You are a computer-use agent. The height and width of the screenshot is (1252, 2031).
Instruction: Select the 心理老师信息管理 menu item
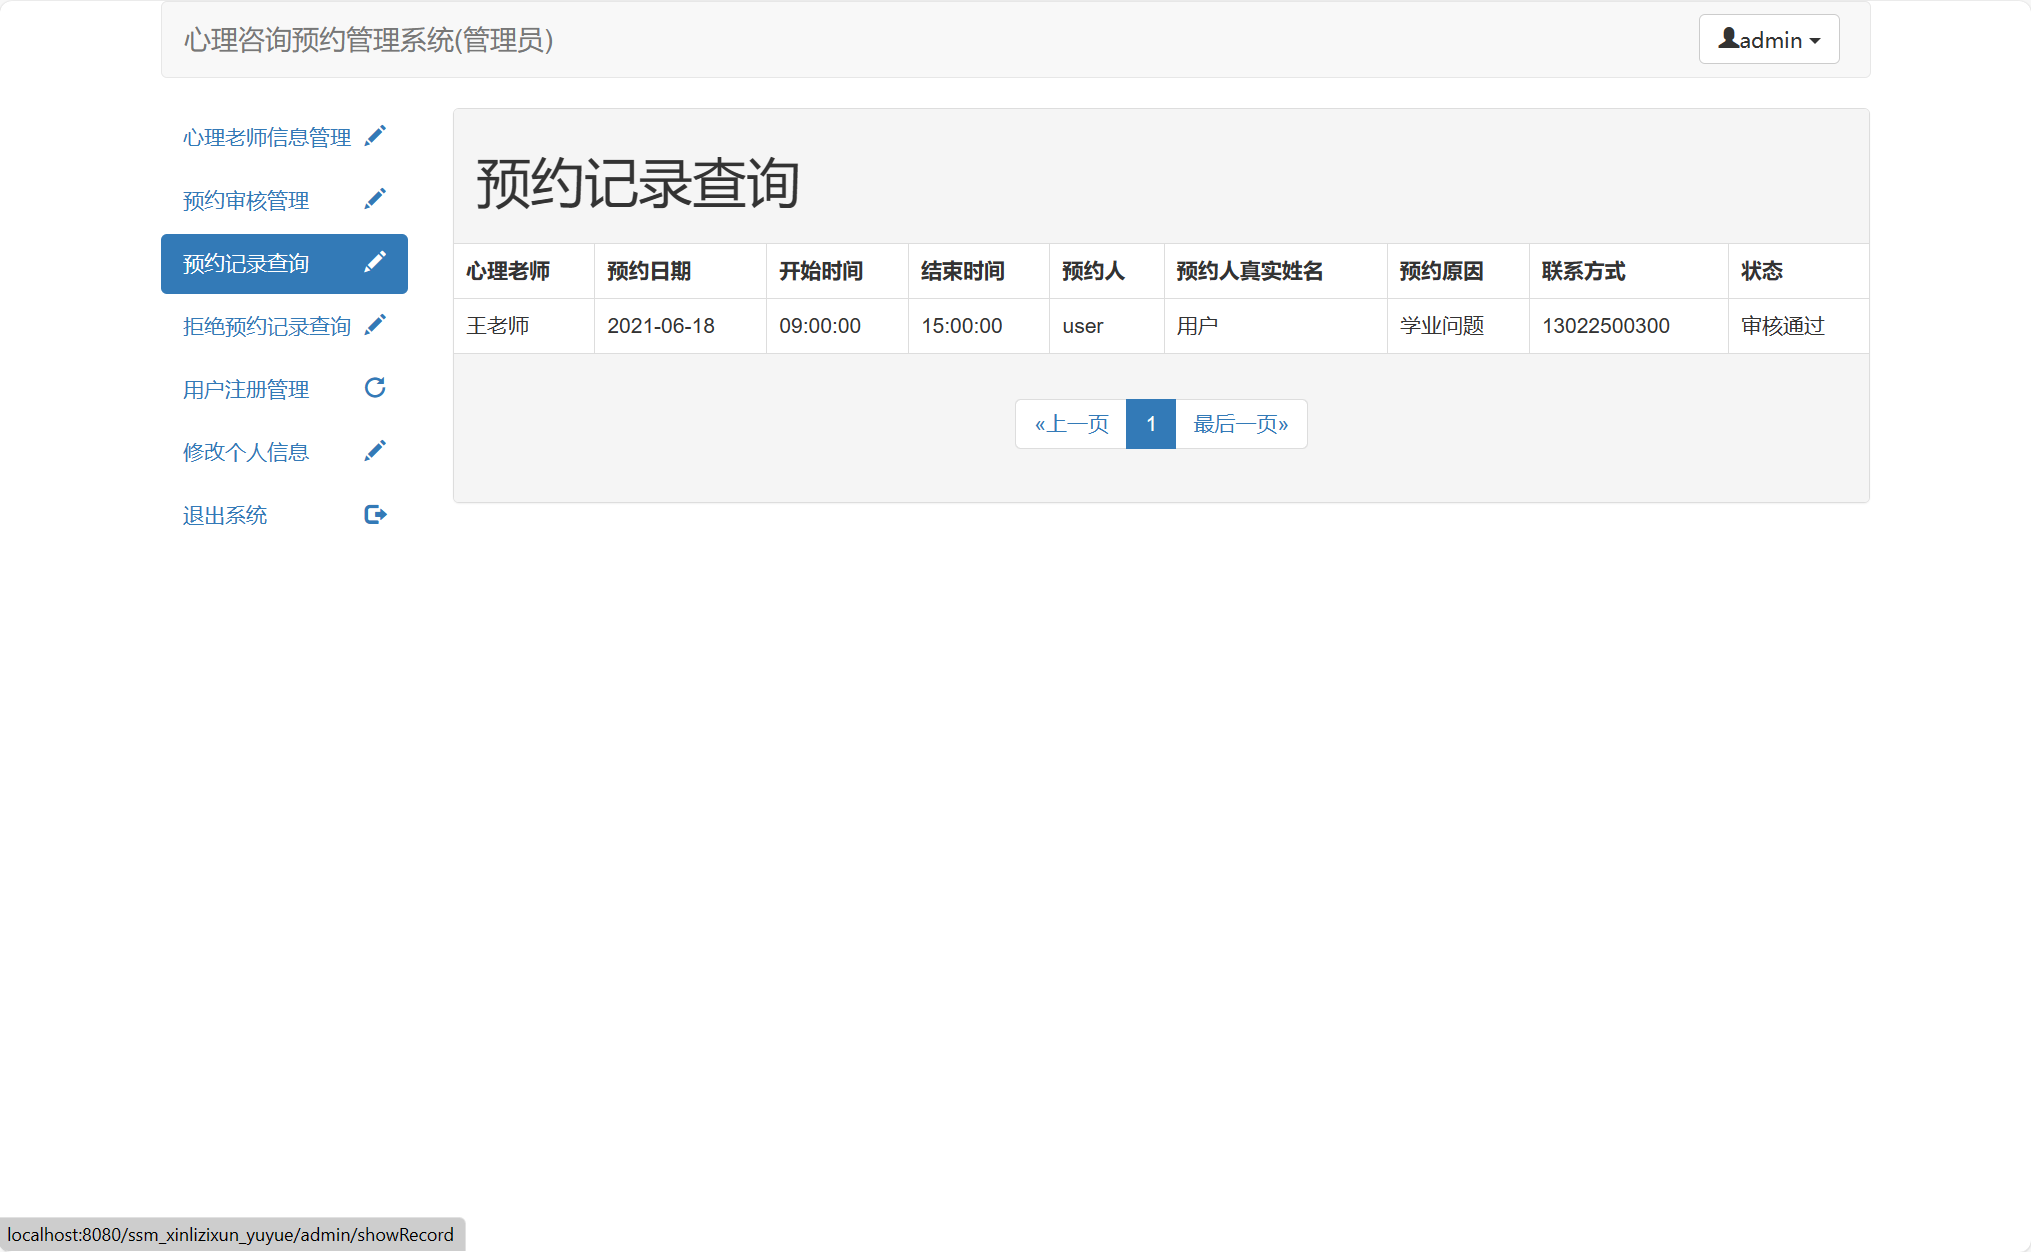265,137
